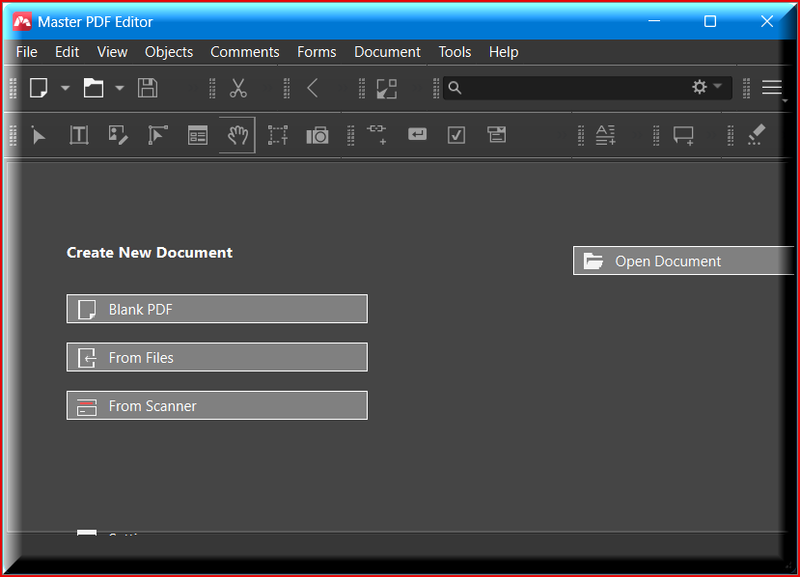Screen dimensions: 800x577
Task: Click the Cut scissors icon
Action: click(x=238, y=88)
